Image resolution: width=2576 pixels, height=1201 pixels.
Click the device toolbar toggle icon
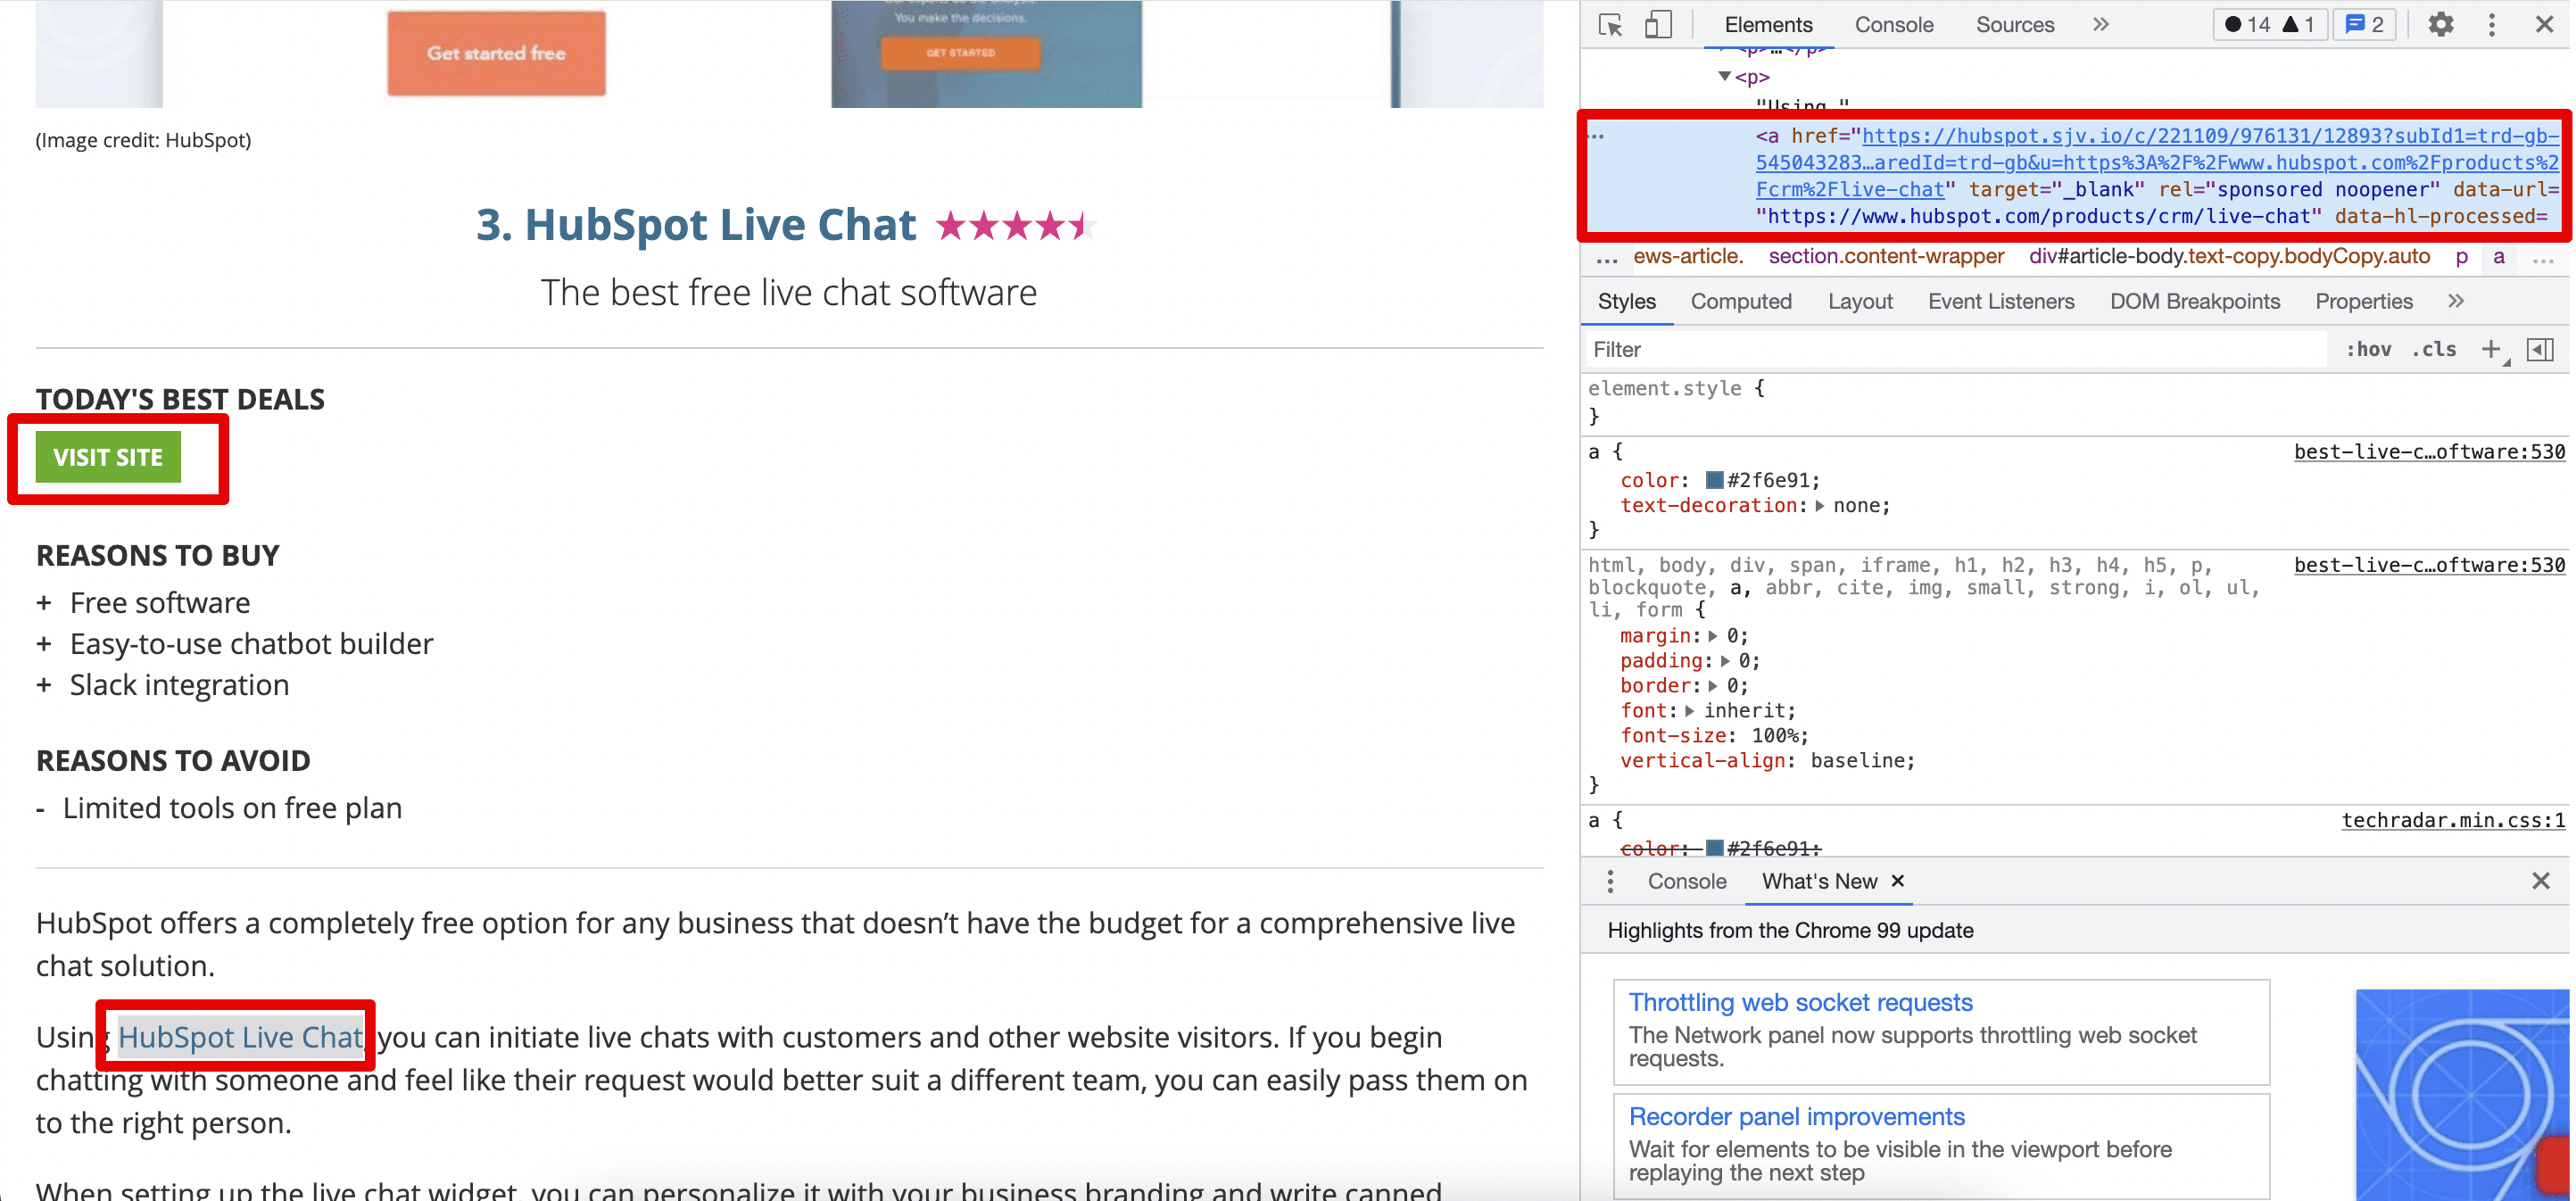click(x=1660, y=23)
